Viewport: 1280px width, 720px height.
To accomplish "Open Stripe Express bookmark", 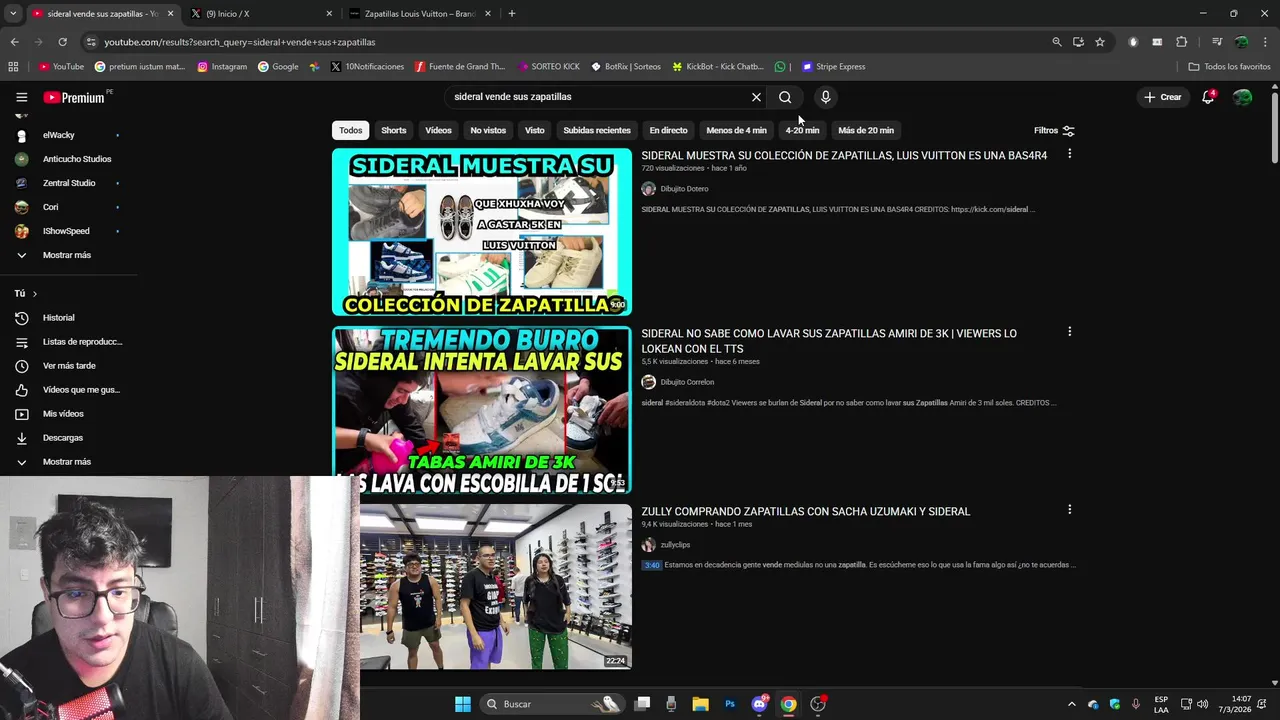I will pos(833,67).
